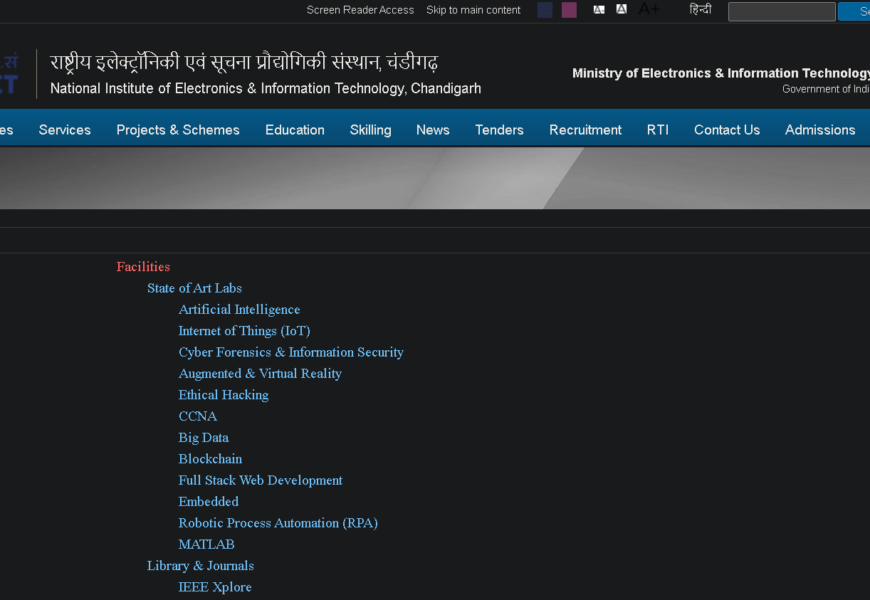870x600 pixels.
Task: Click the search input field
Action: point(781,12)
